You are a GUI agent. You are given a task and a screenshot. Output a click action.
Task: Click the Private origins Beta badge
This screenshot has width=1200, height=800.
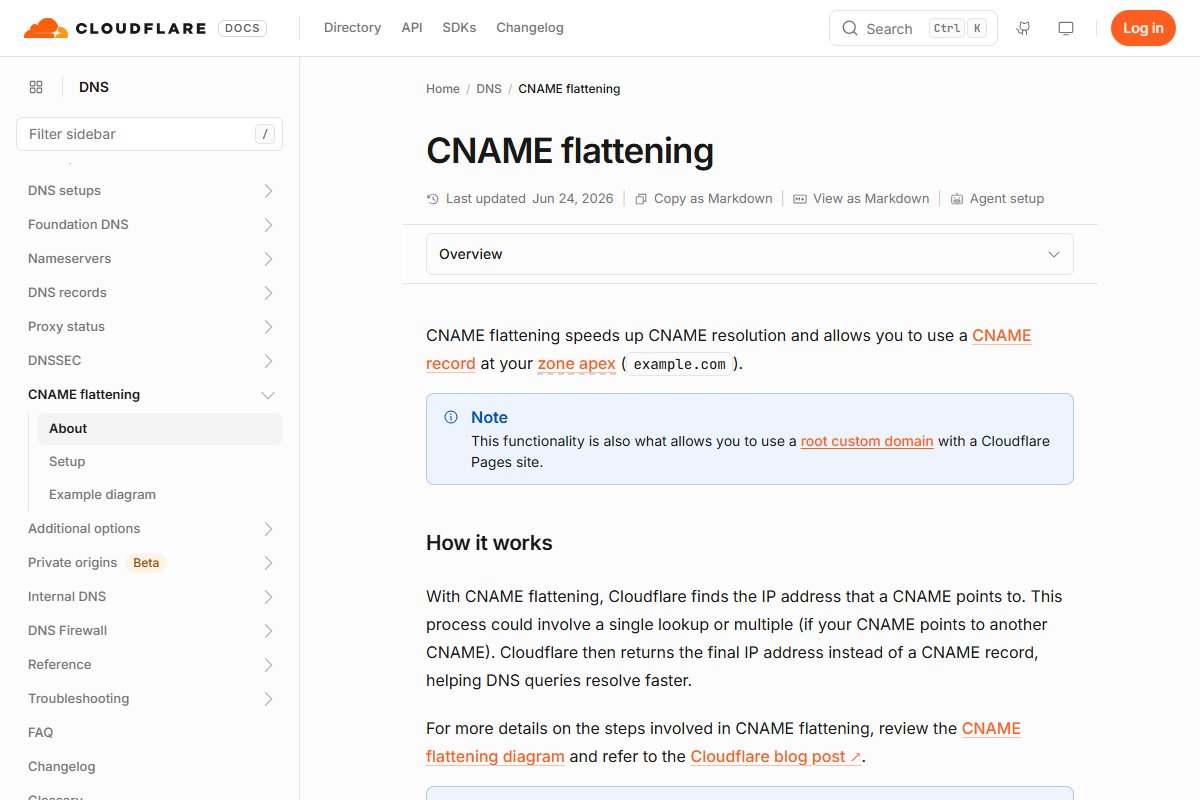coord(146,562)
